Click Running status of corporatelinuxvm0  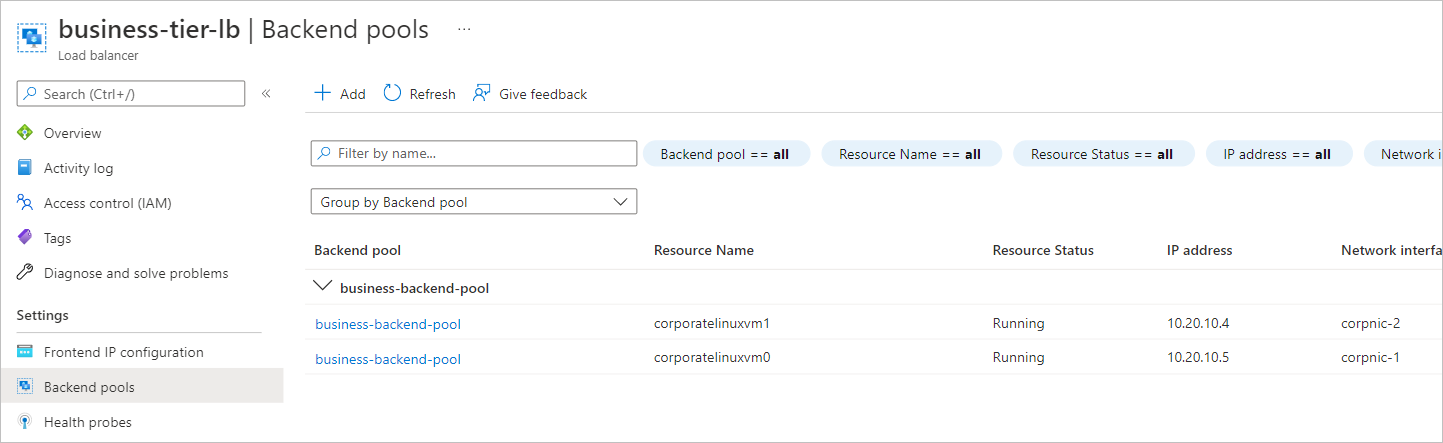tap(1018, 358)
